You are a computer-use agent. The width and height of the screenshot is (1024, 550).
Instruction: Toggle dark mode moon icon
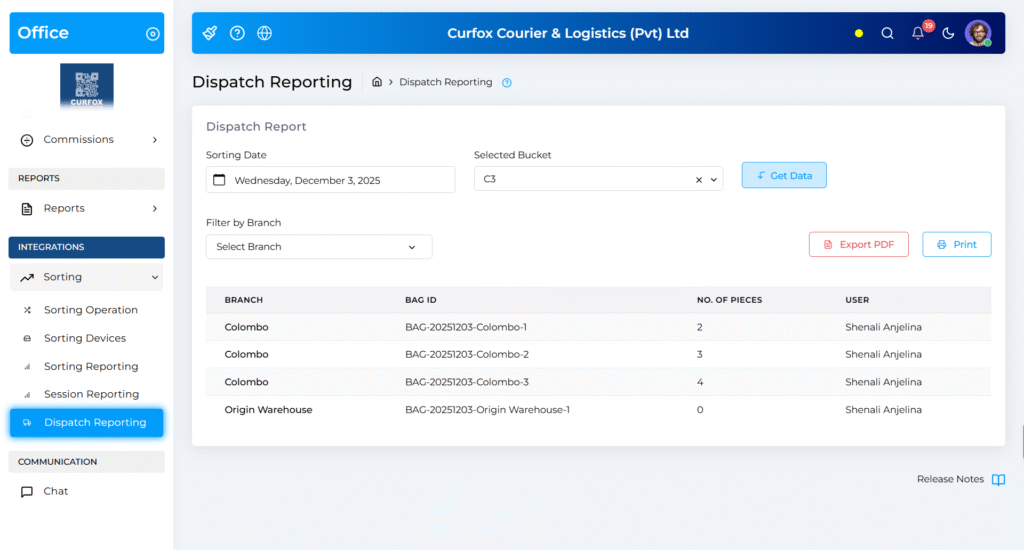[x=948, y=33]
